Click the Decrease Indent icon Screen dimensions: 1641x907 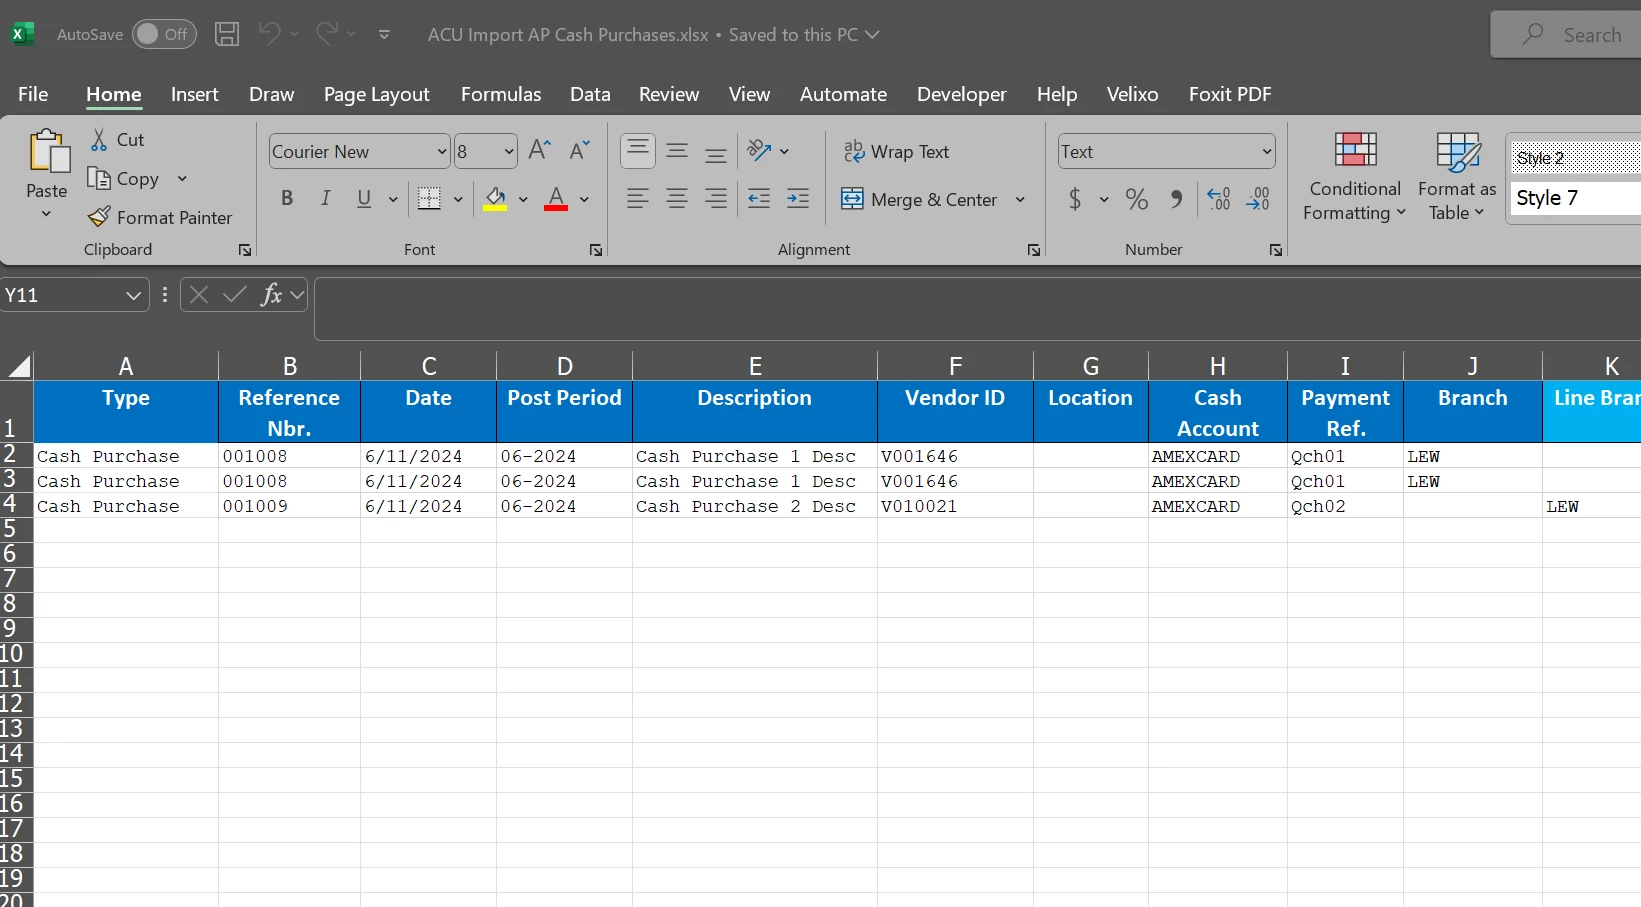click(759, 199)
